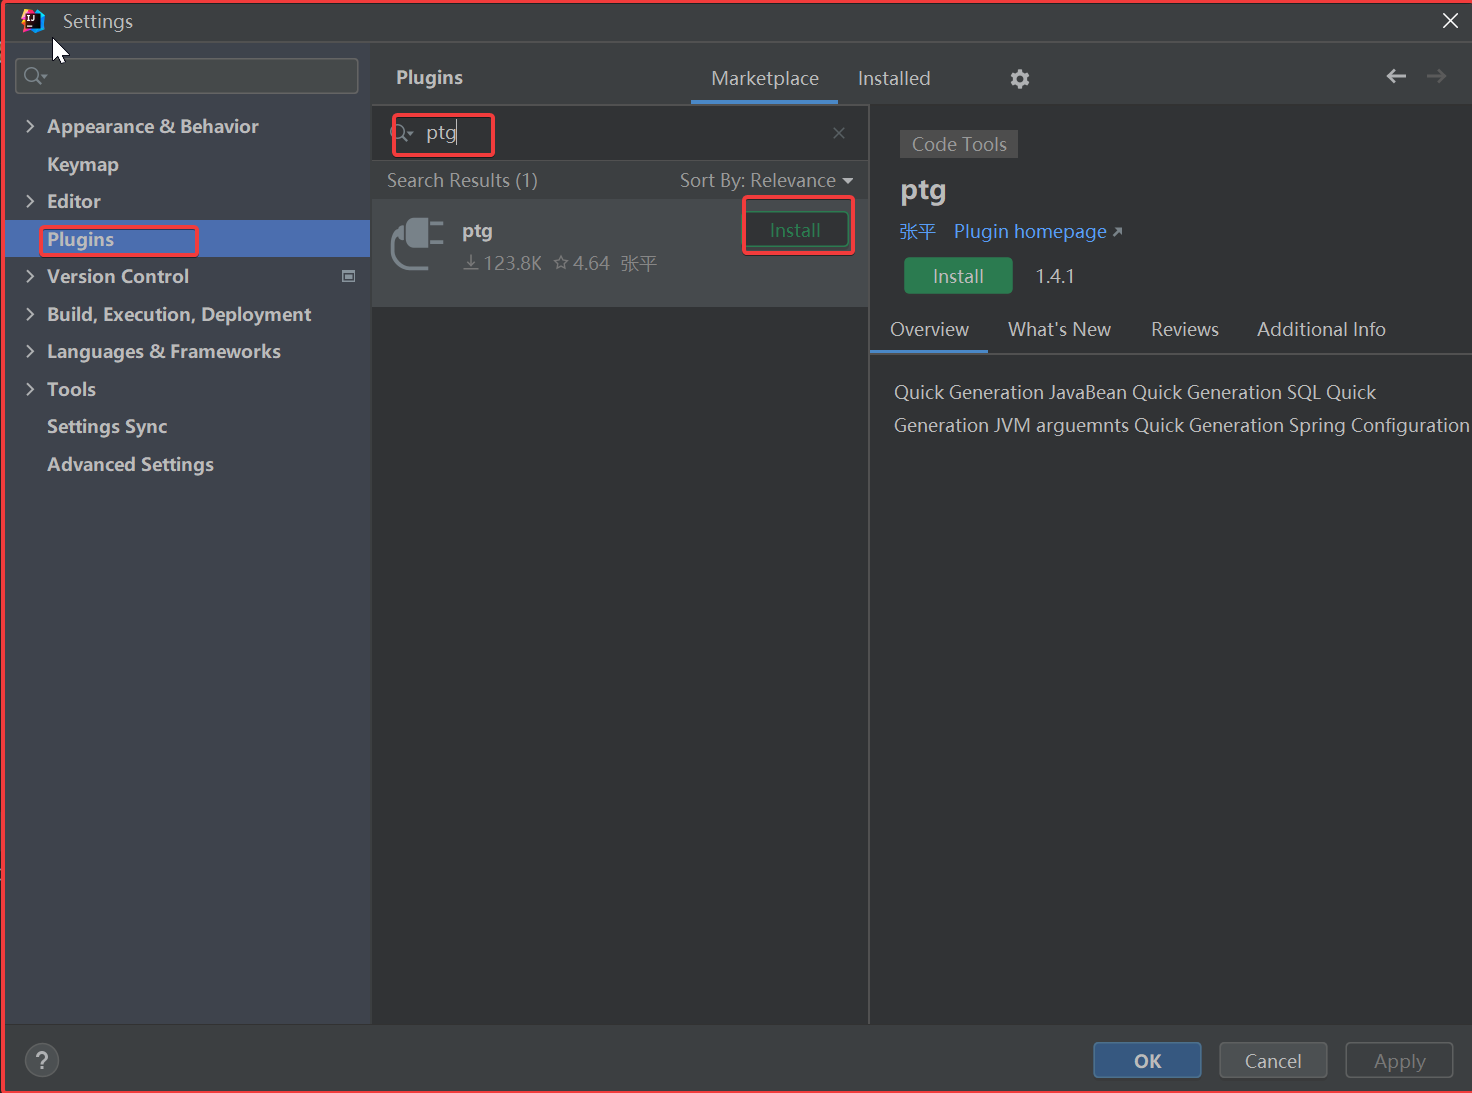This screenshot has width=1472, height=1093.
Task: Switch to the Installed tab
Action: tap(894, 78)
